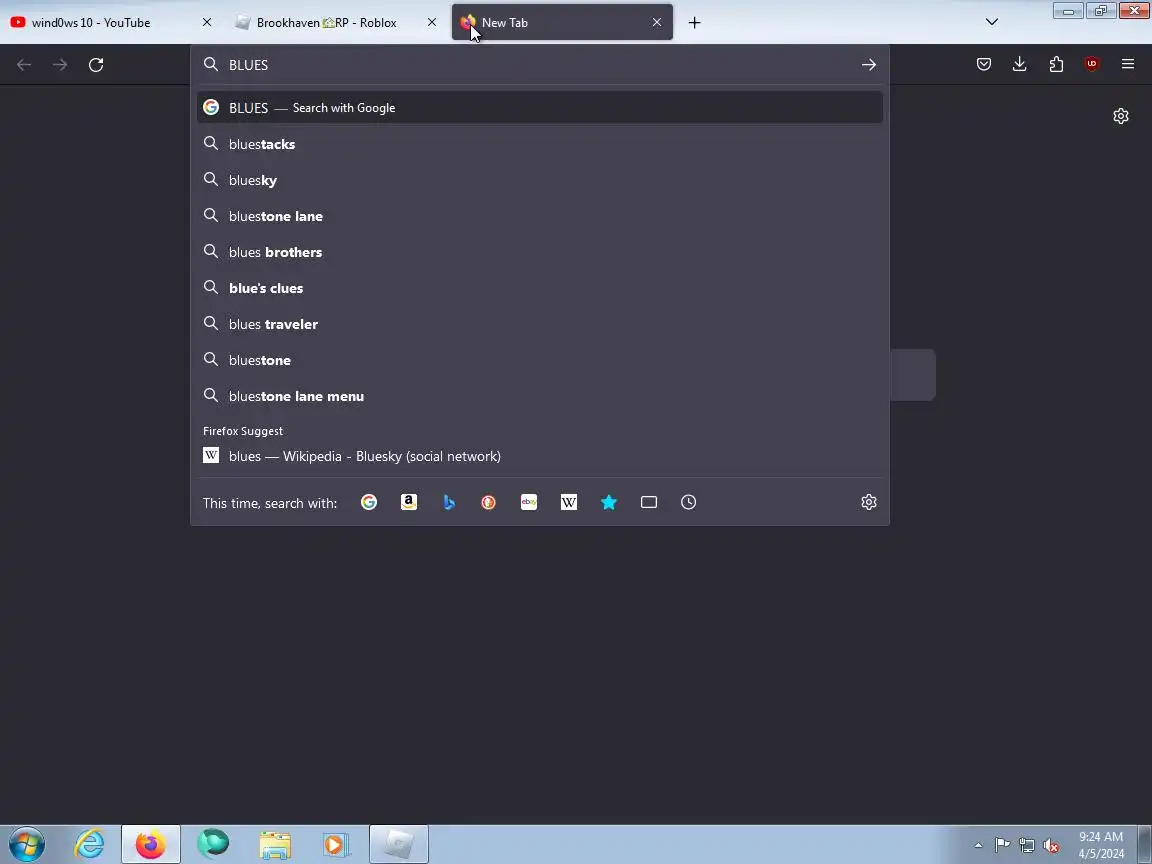
Task: Go back with the back arrow
Action: [x=24, y=65]
